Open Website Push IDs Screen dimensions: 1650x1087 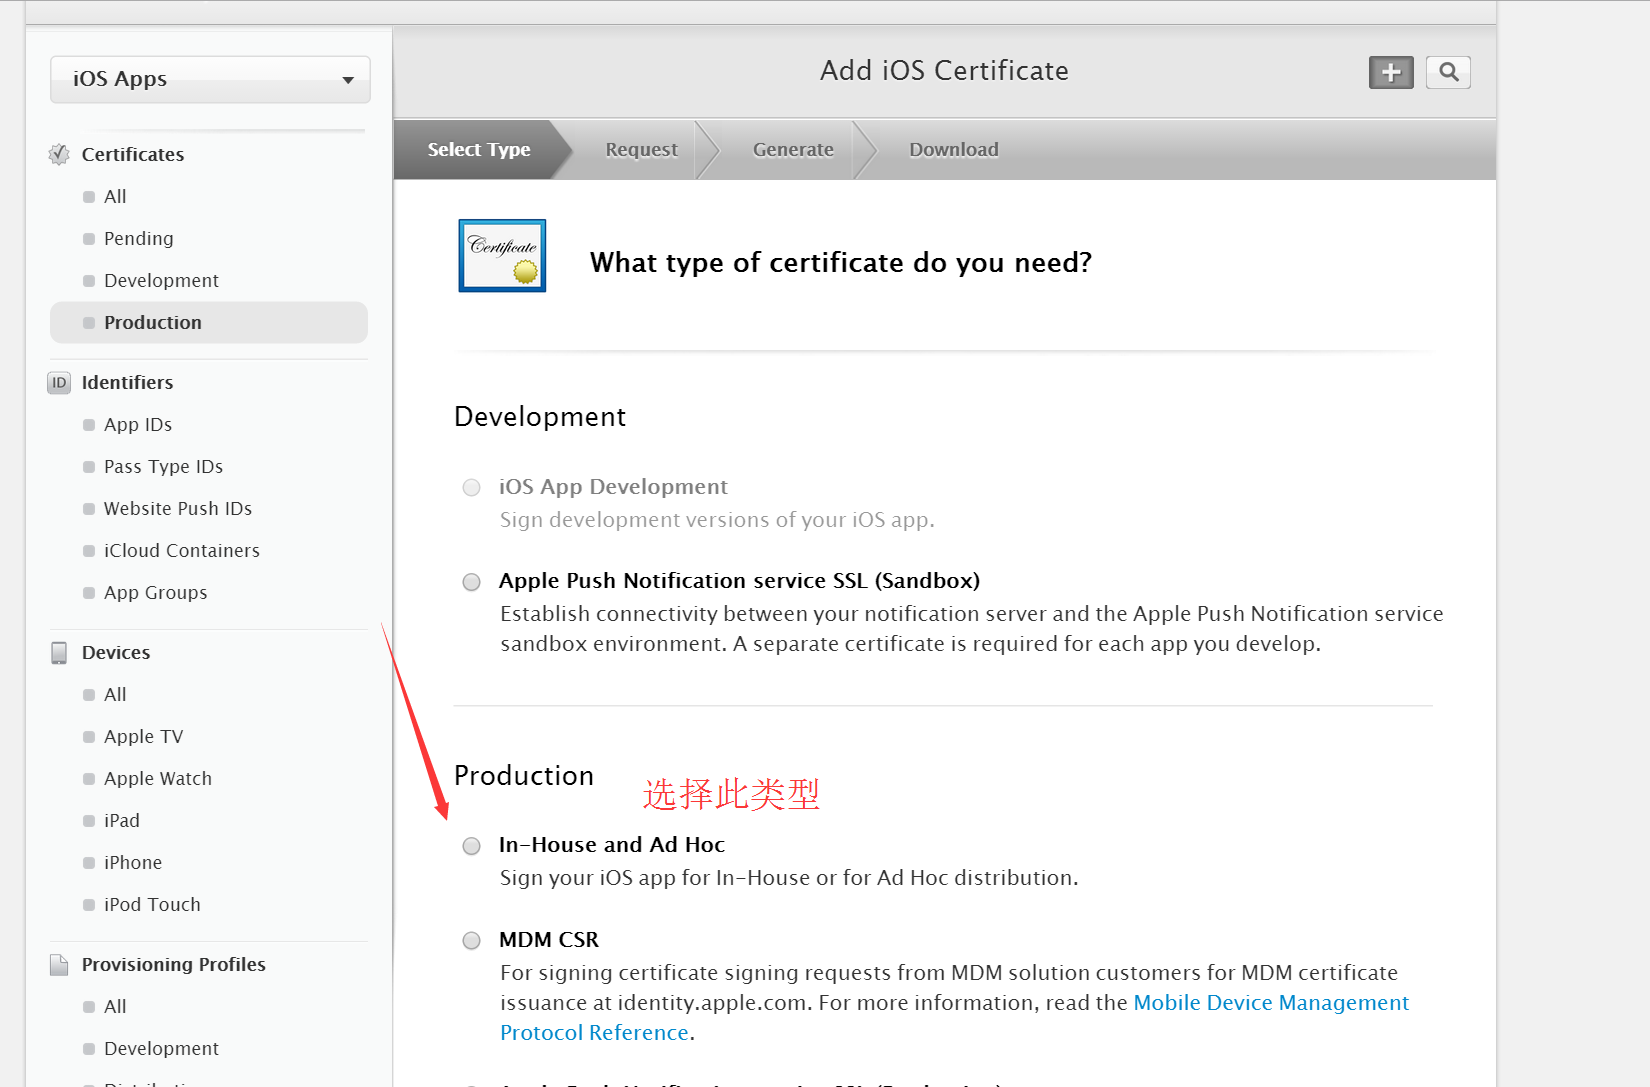178,509
